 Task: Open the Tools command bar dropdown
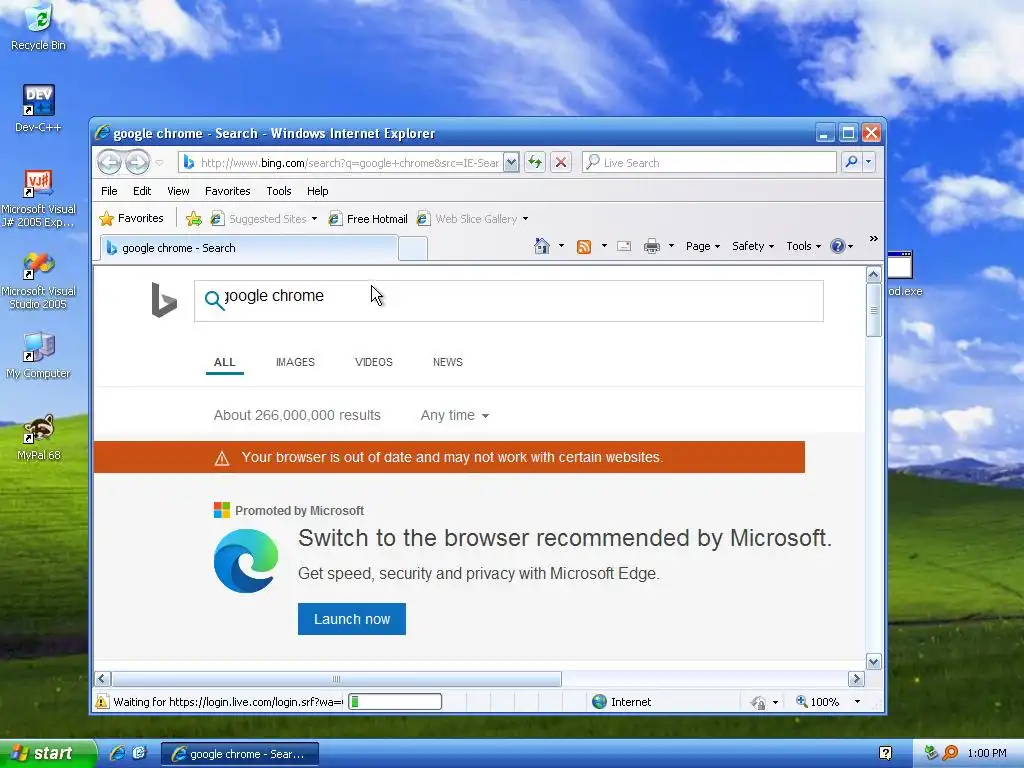tap(803, 246)
